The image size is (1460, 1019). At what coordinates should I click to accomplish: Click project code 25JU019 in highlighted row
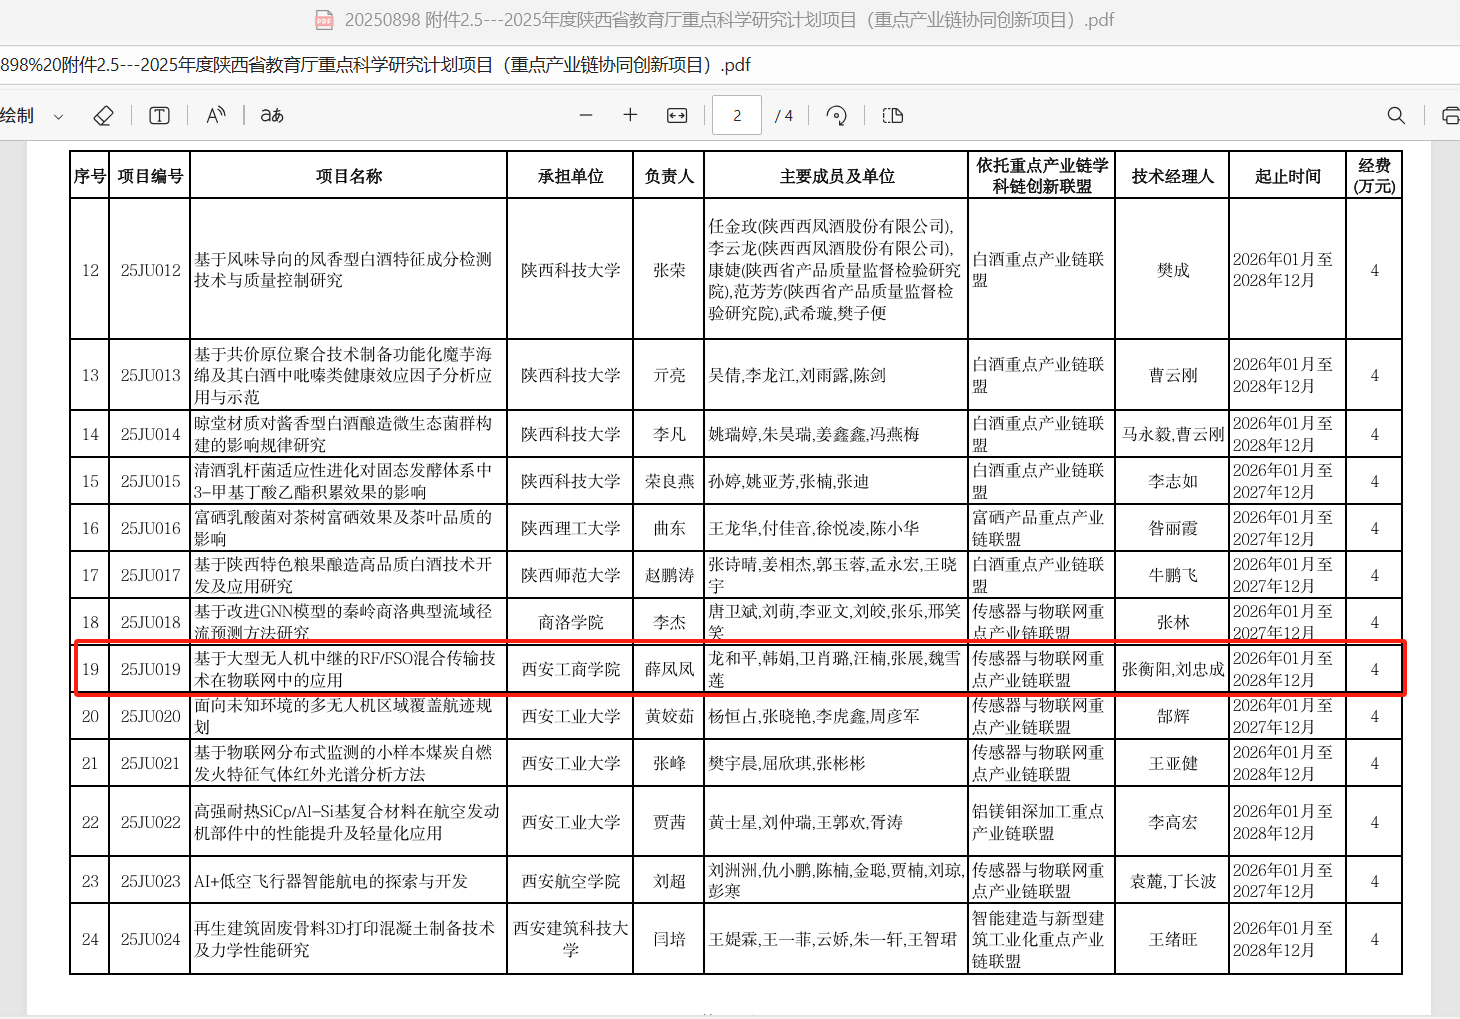pos(150,669)
